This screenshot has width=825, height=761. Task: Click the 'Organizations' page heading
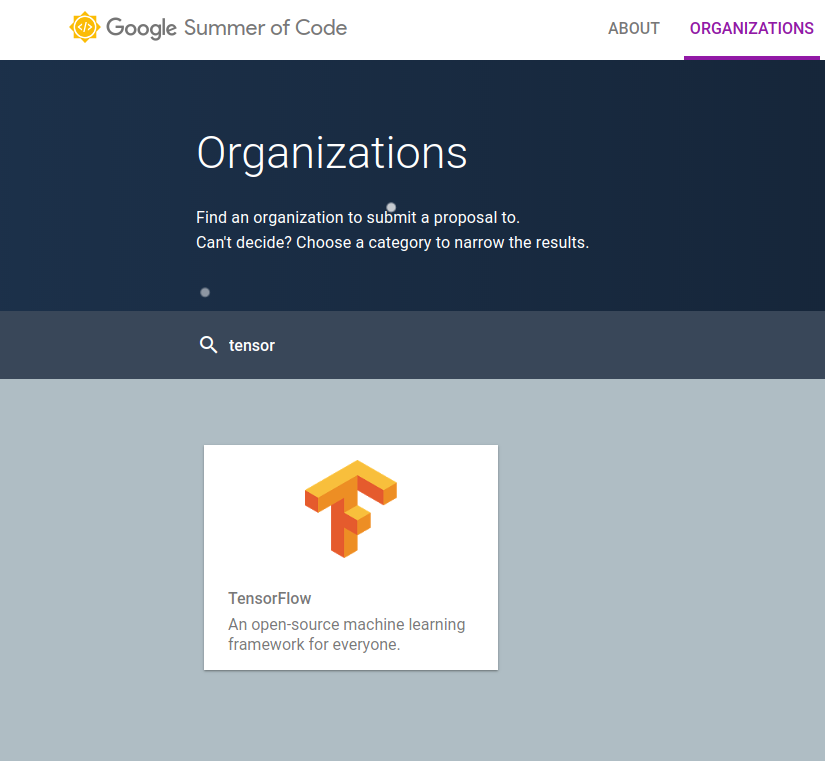pyautogui.click(x=332, y=153)
